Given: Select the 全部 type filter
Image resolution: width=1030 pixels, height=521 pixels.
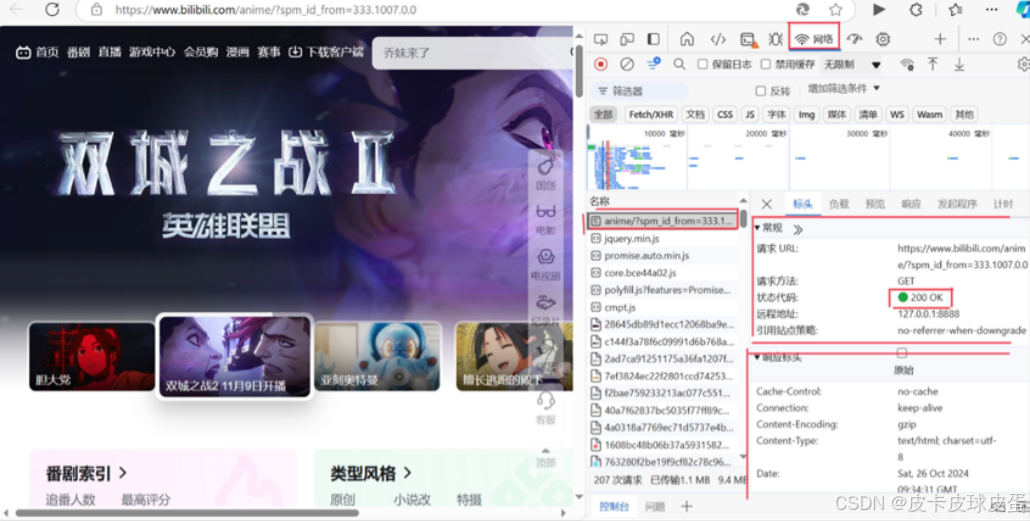Looking at the screenshot, I should point(603,114).
